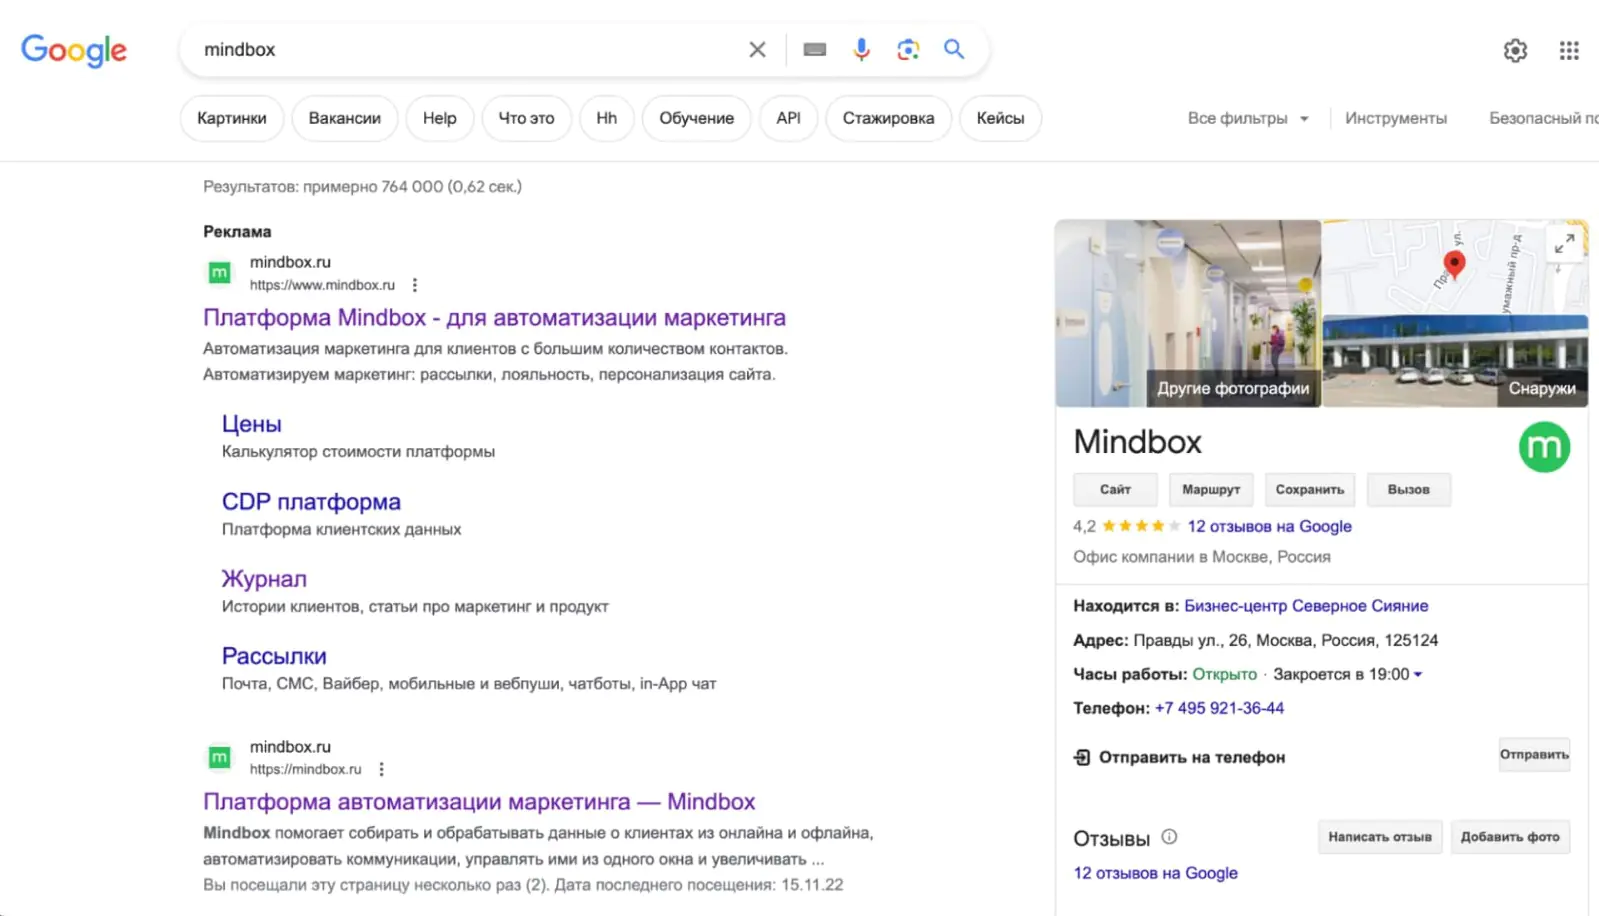Click the Добавить фото button
The image size is (1599, 916).
click(x=1510, y=837)
